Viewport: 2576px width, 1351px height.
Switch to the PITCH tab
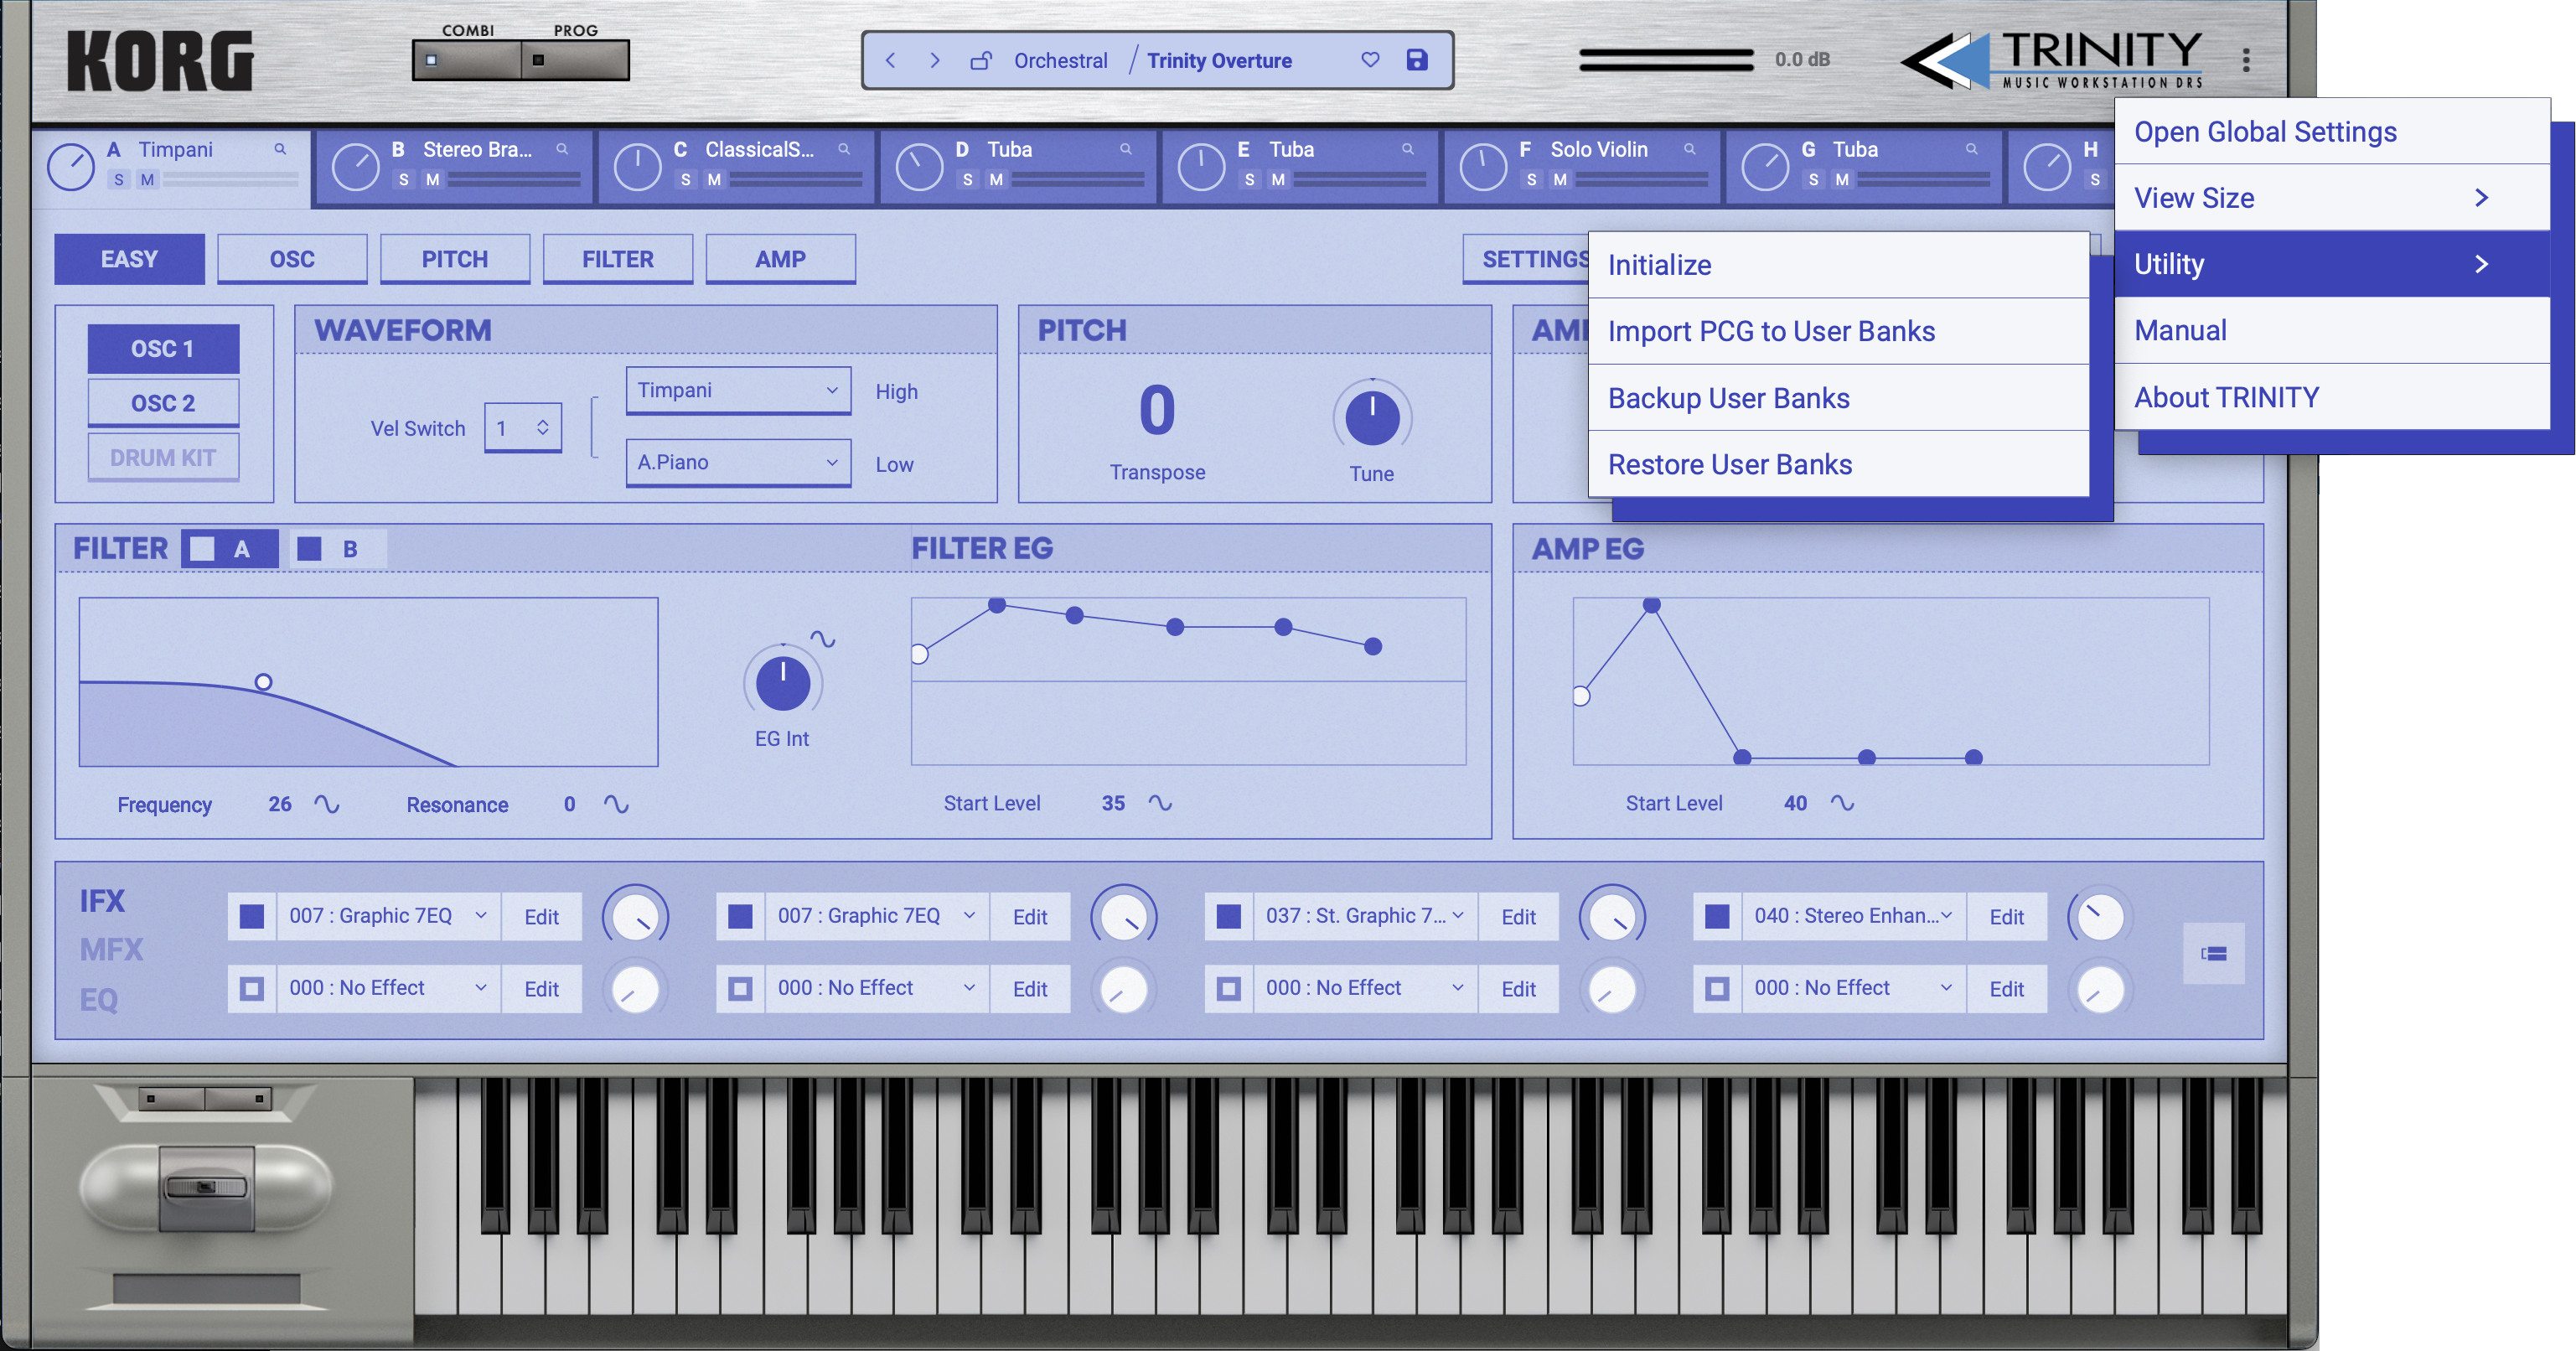click(455, 259)
